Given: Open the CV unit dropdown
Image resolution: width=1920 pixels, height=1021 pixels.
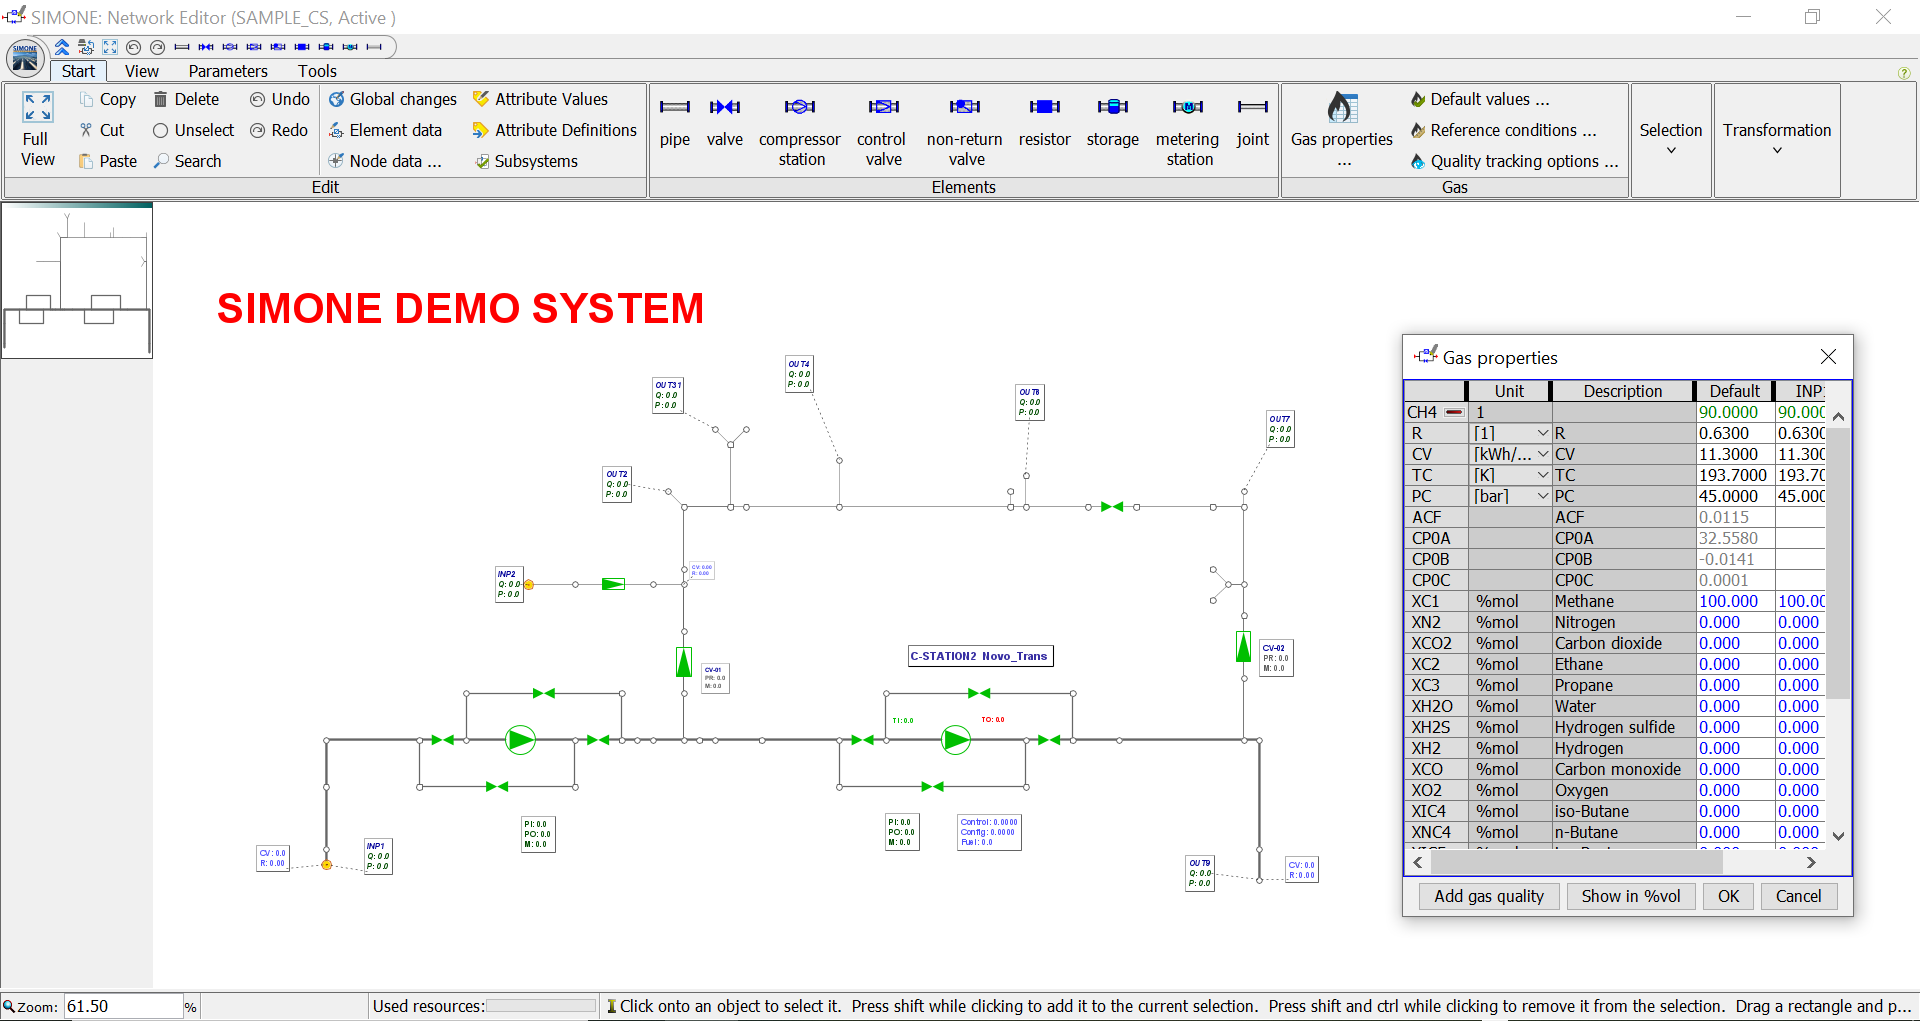Looking at the screenshot, I should pyautogui.click(x=1543, y=454).
